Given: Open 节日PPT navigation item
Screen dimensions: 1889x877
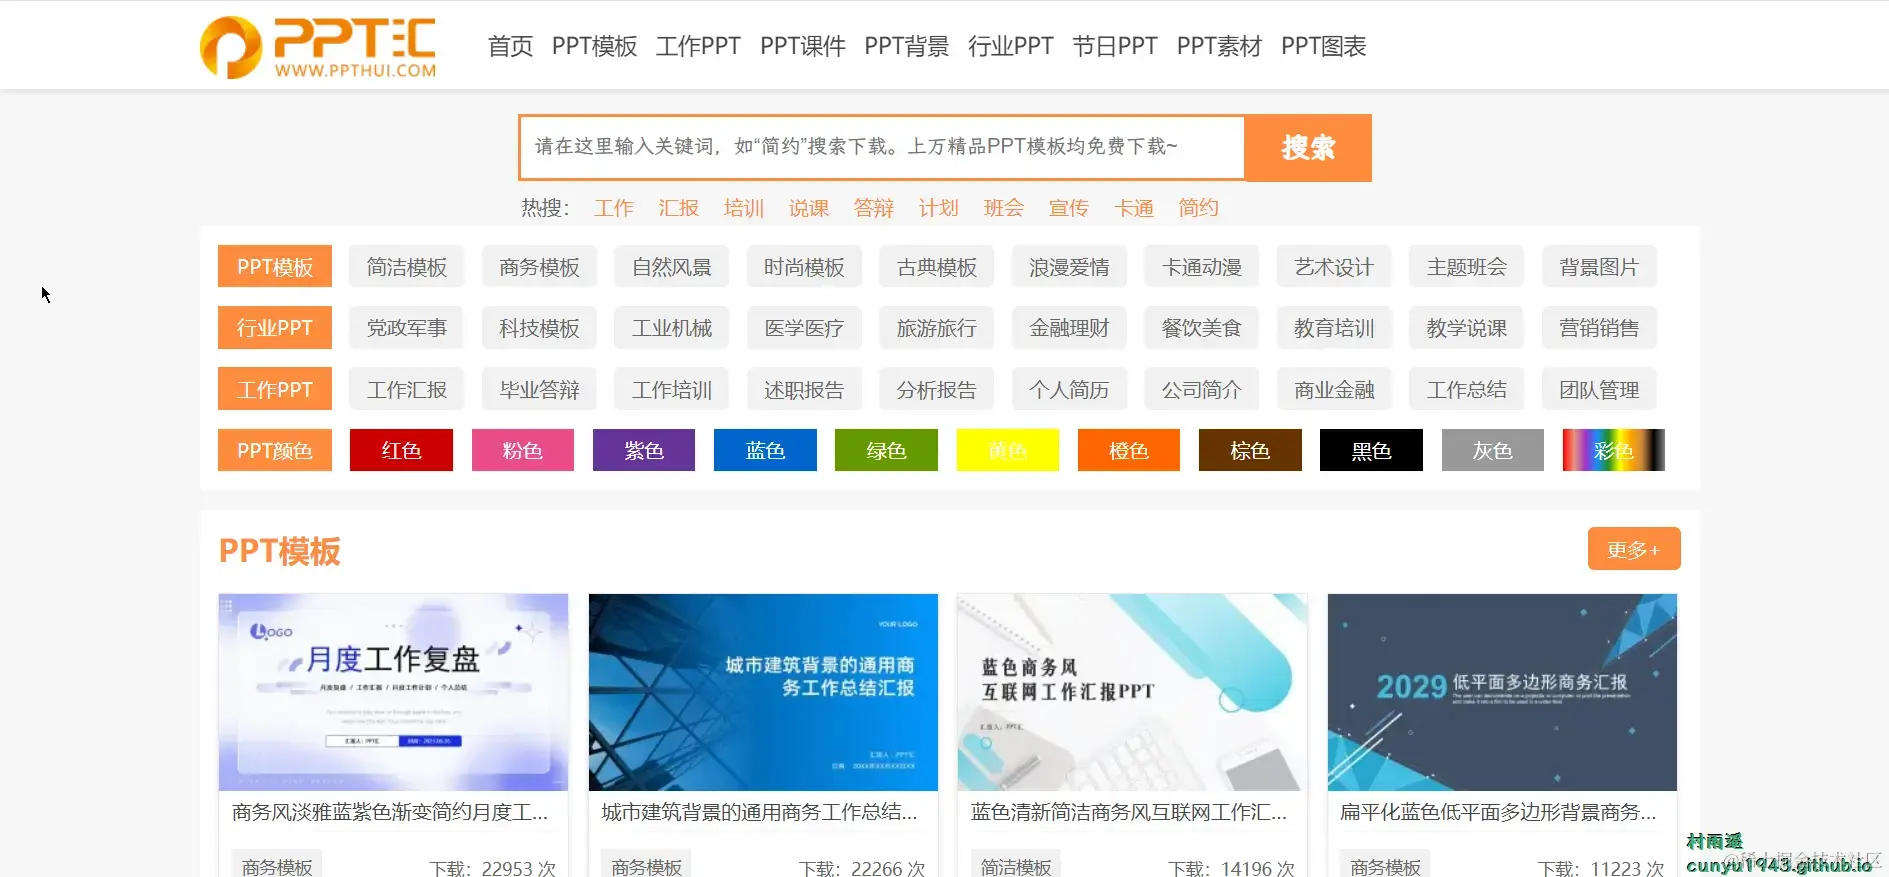Looking at the screenshot, I should point(1114,46).
